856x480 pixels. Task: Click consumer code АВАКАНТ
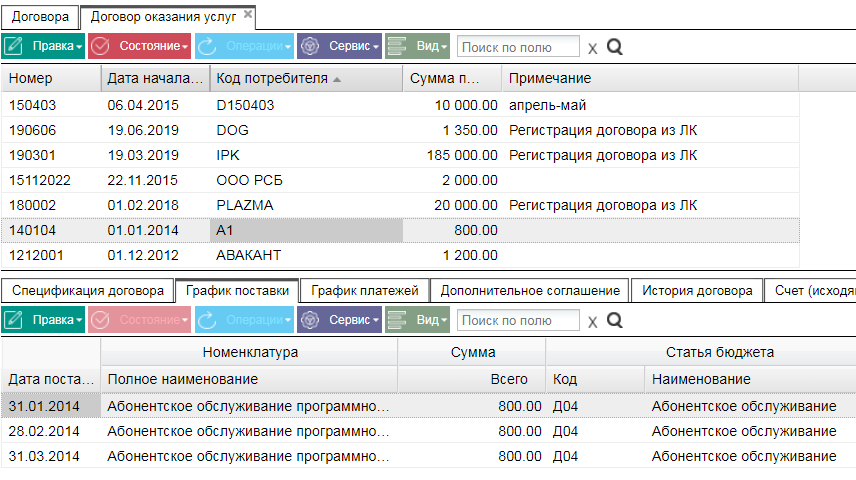pos(248,255)
